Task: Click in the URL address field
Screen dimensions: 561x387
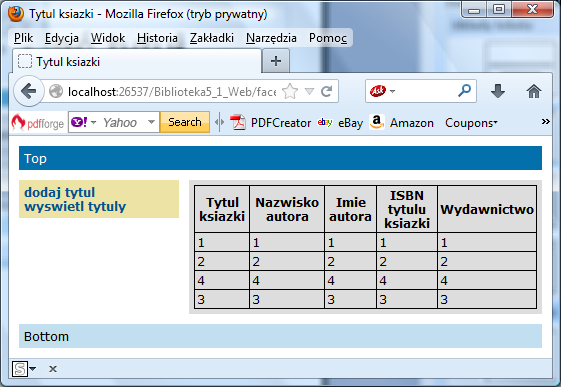Action: (172, 92)
